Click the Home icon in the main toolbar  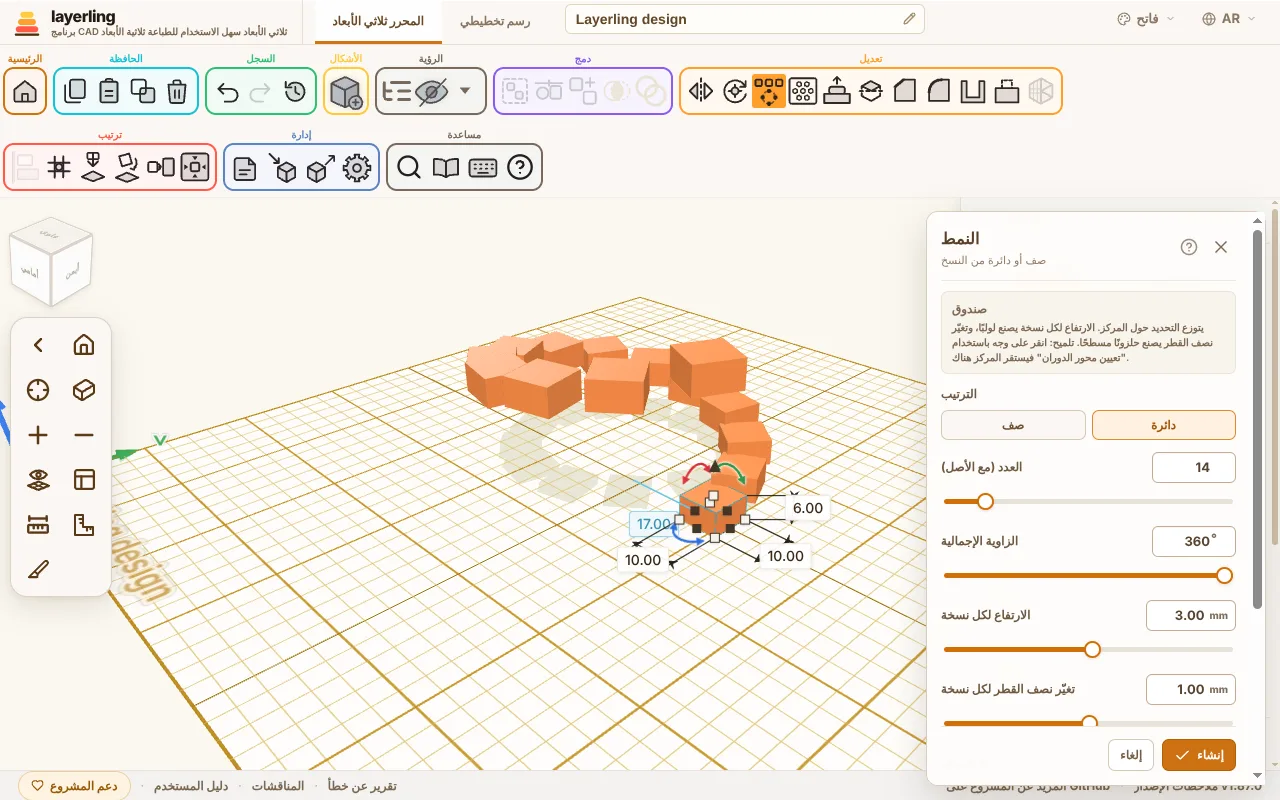click(25, 91)
